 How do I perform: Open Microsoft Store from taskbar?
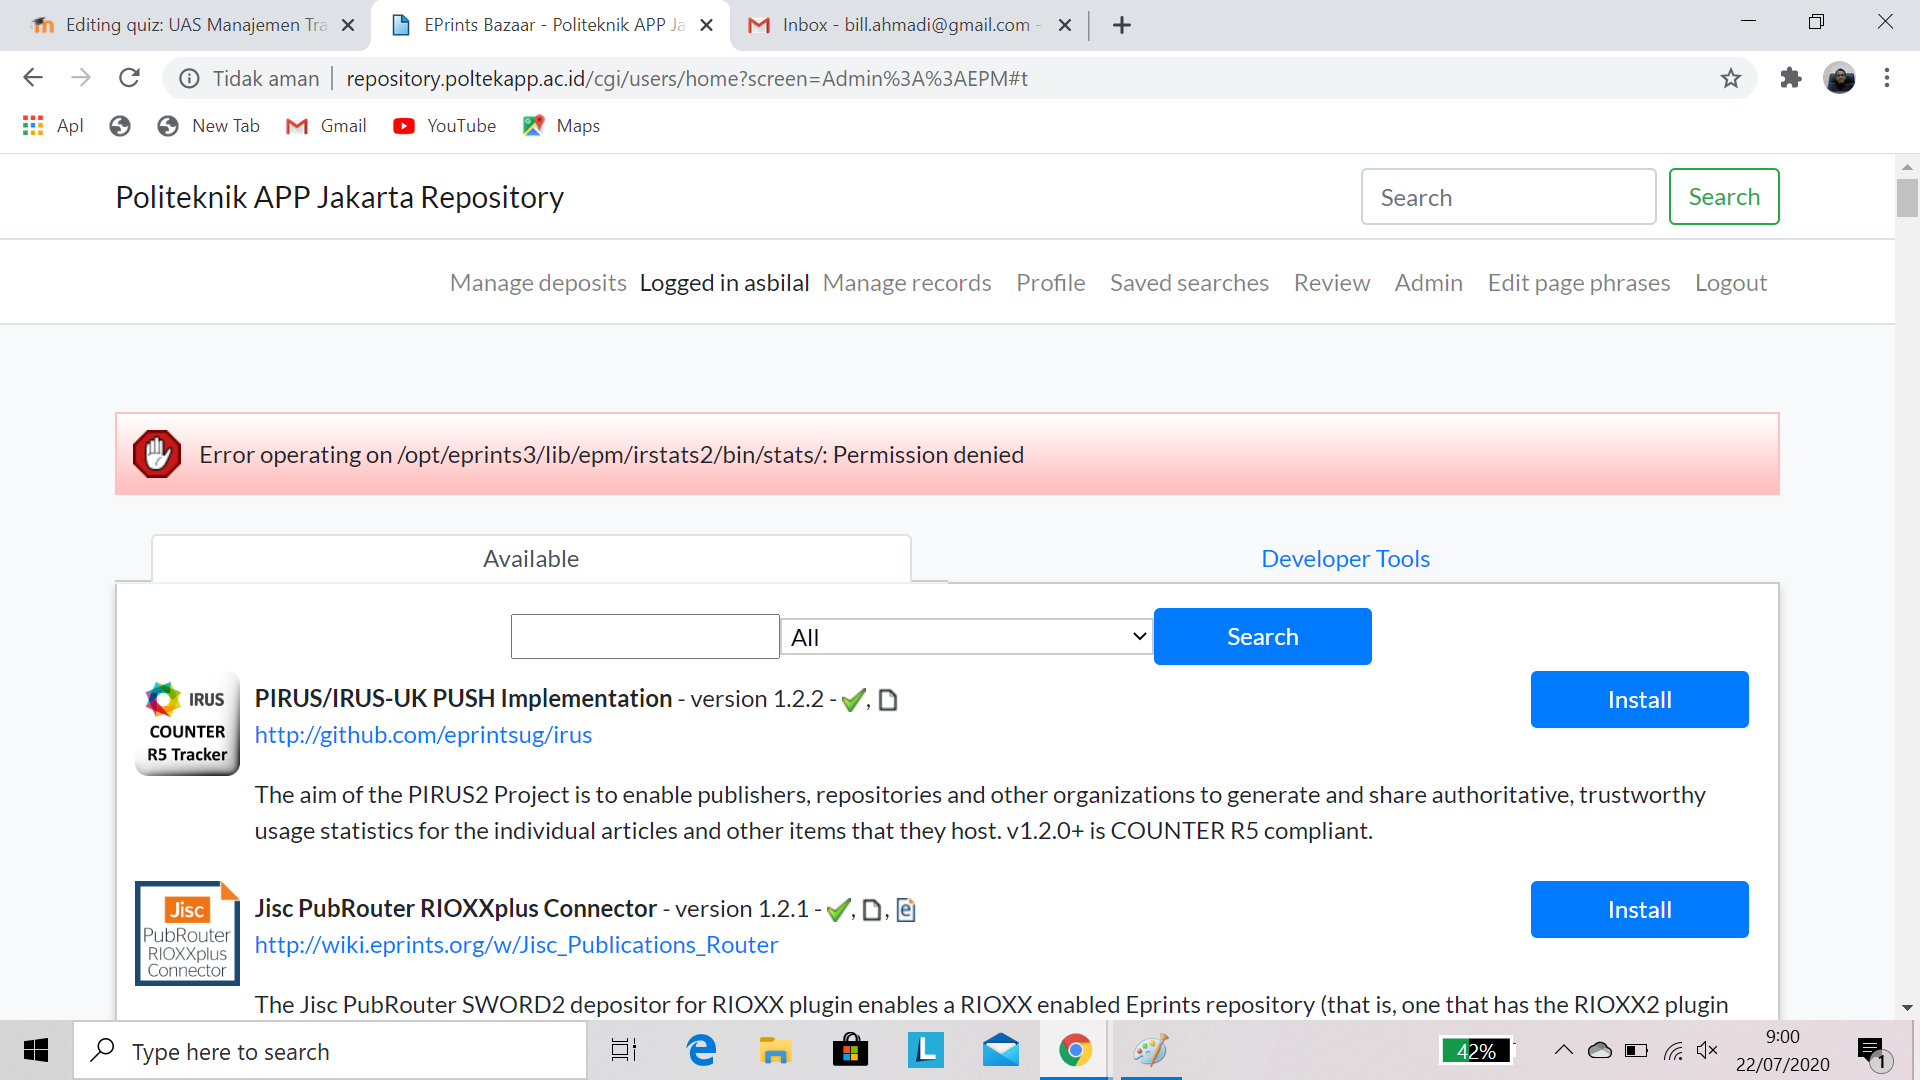[850, 1050]
